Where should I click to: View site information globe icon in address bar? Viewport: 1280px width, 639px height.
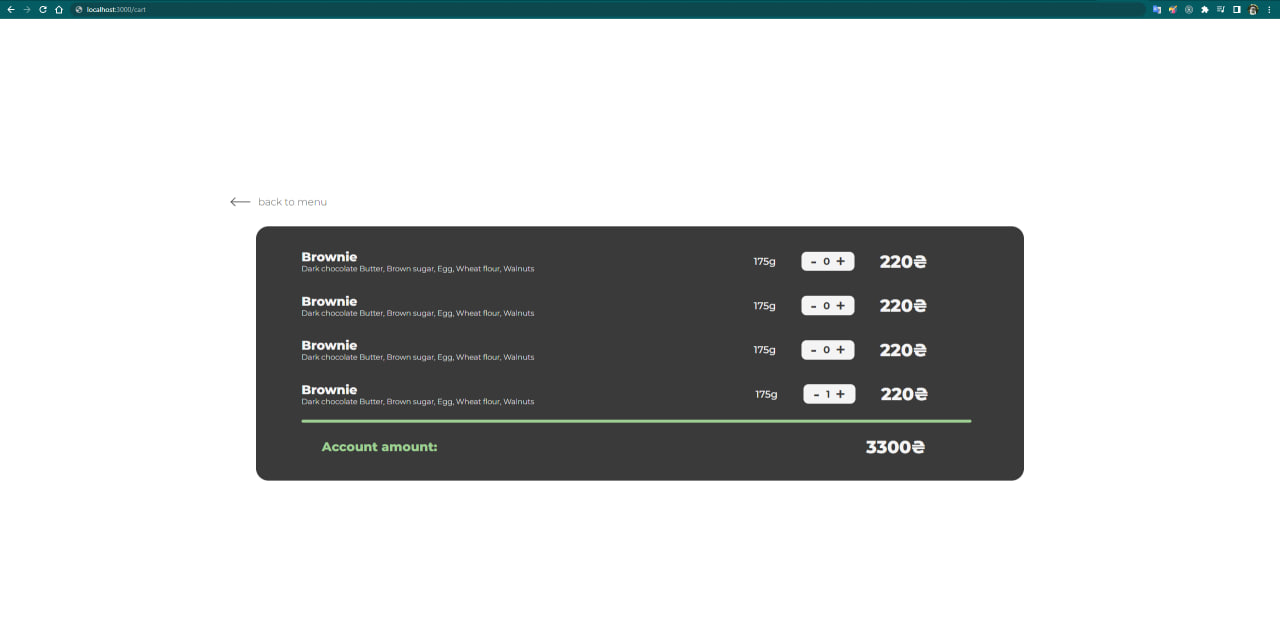click(x=79, y=9)
